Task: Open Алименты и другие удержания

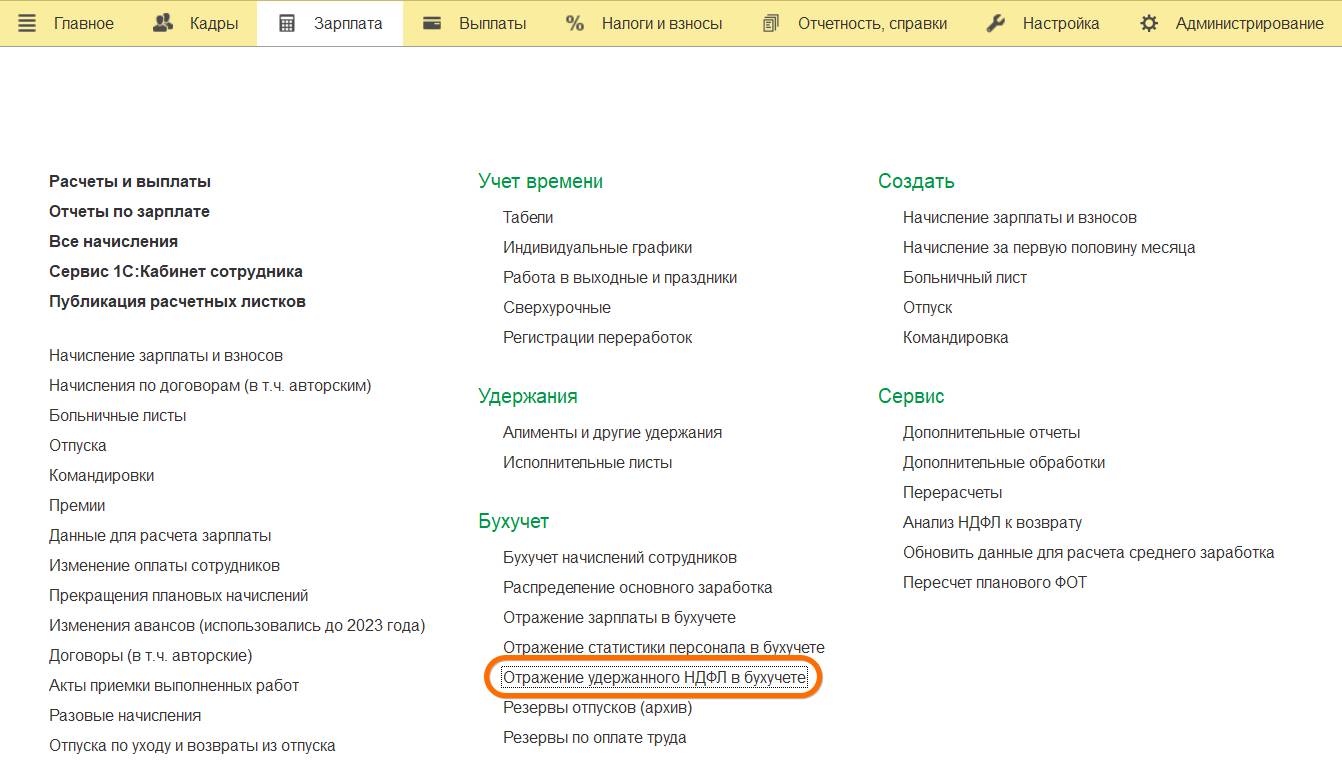Action: point(612,433)
